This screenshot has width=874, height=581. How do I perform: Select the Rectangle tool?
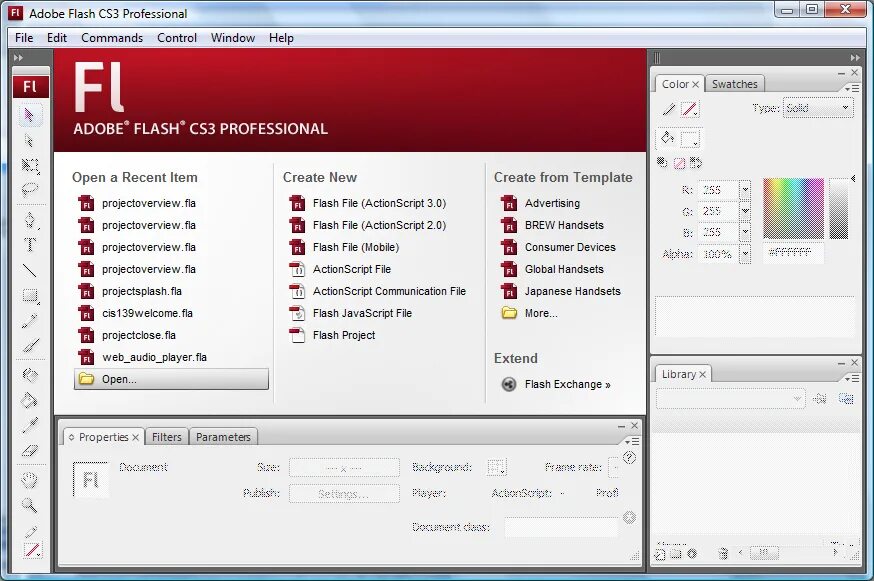[30, 296]
